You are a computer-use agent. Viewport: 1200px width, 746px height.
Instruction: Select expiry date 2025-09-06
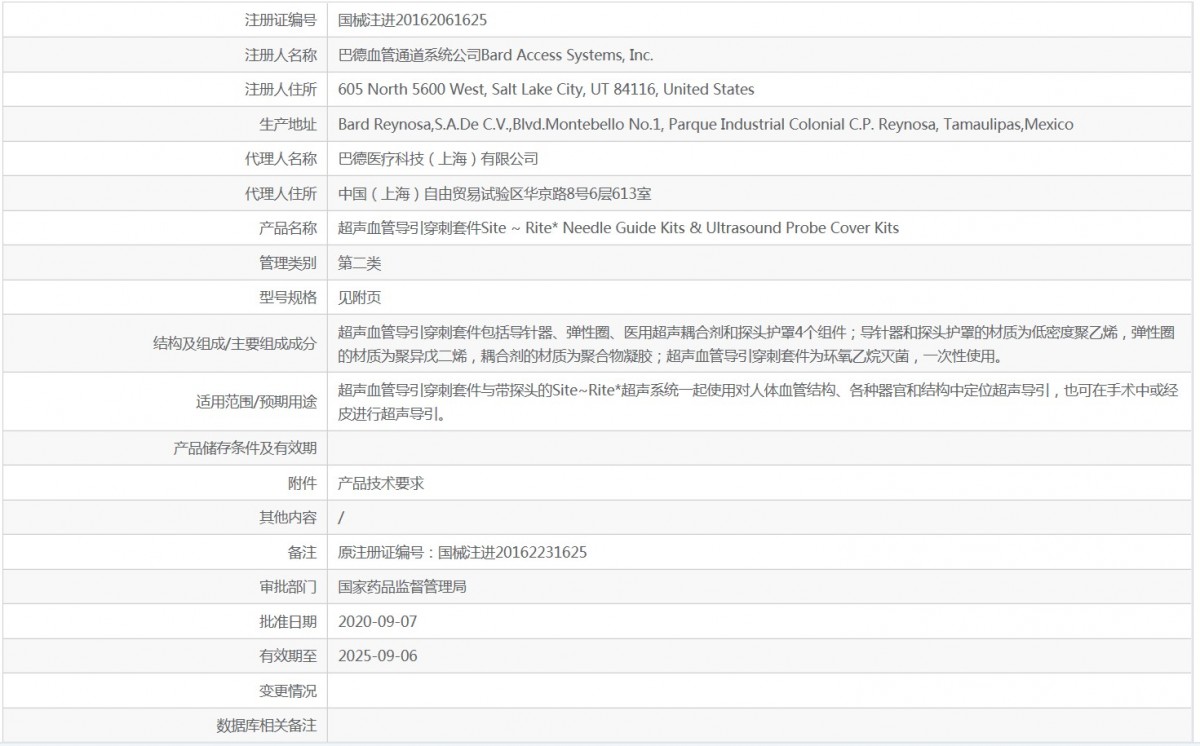point(377,656)
